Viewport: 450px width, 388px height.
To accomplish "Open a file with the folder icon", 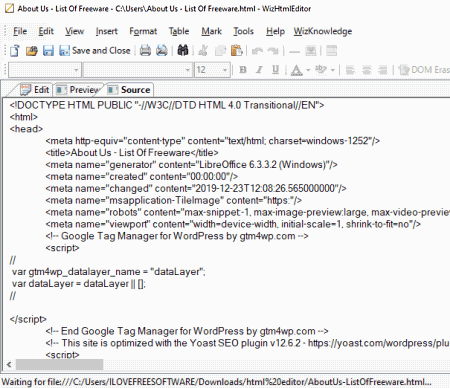I will [32, 51].
